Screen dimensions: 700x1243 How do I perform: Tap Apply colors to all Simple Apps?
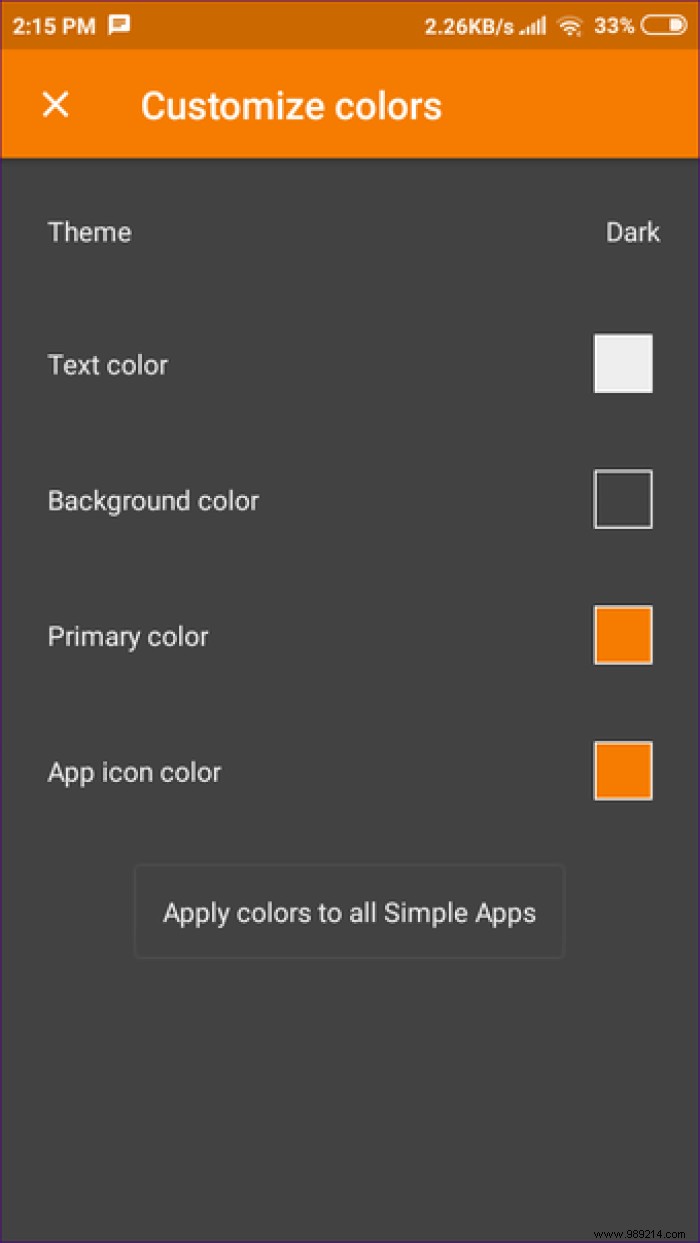pyautogui.click(x=349, y=912)
